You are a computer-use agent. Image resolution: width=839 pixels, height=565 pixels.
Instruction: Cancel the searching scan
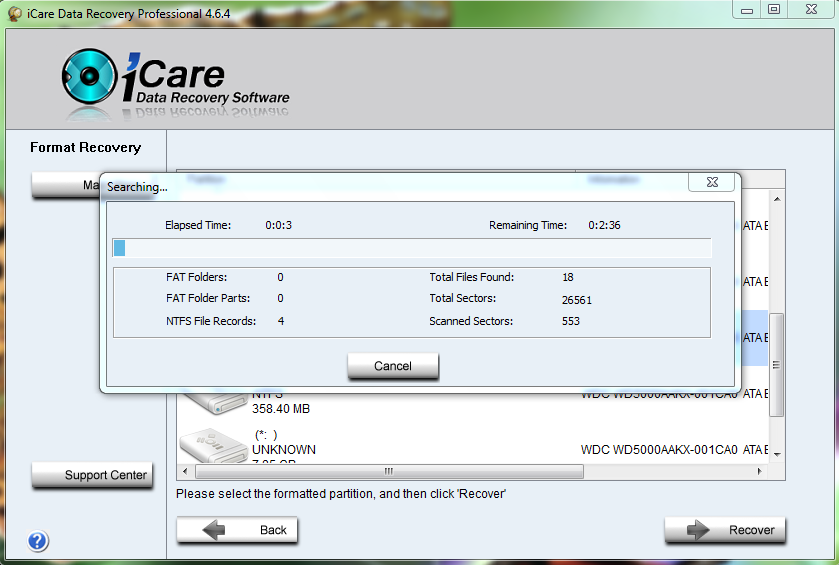(x=393, y=366)
